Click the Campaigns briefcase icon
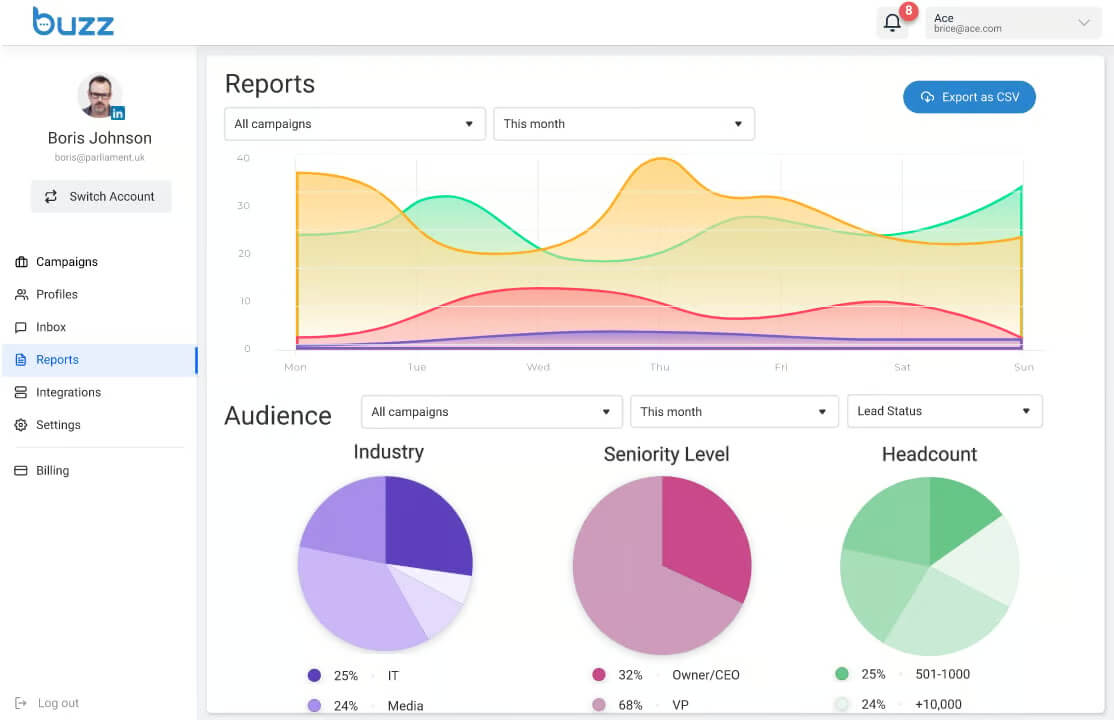Screen dimensions: 1114x720 21,262
